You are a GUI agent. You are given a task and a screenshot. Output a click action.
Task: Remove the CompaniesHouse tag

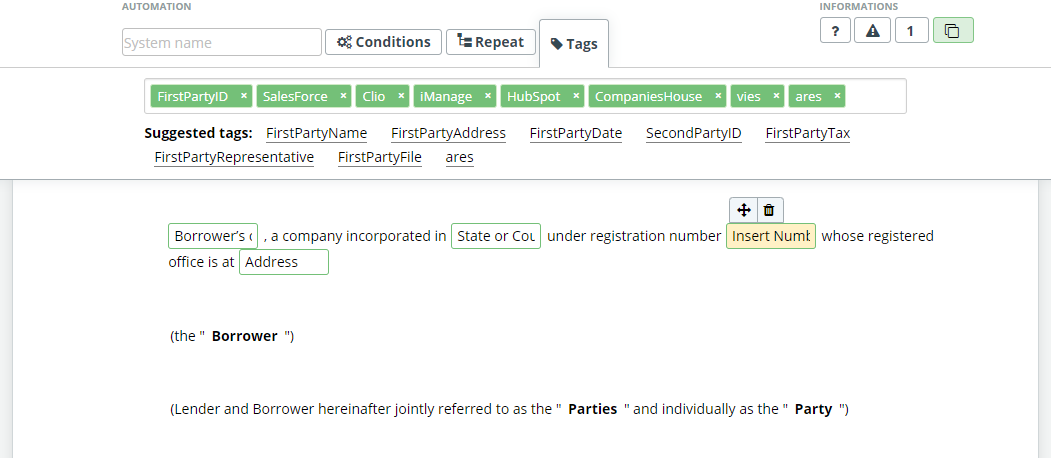coord(718,96)
